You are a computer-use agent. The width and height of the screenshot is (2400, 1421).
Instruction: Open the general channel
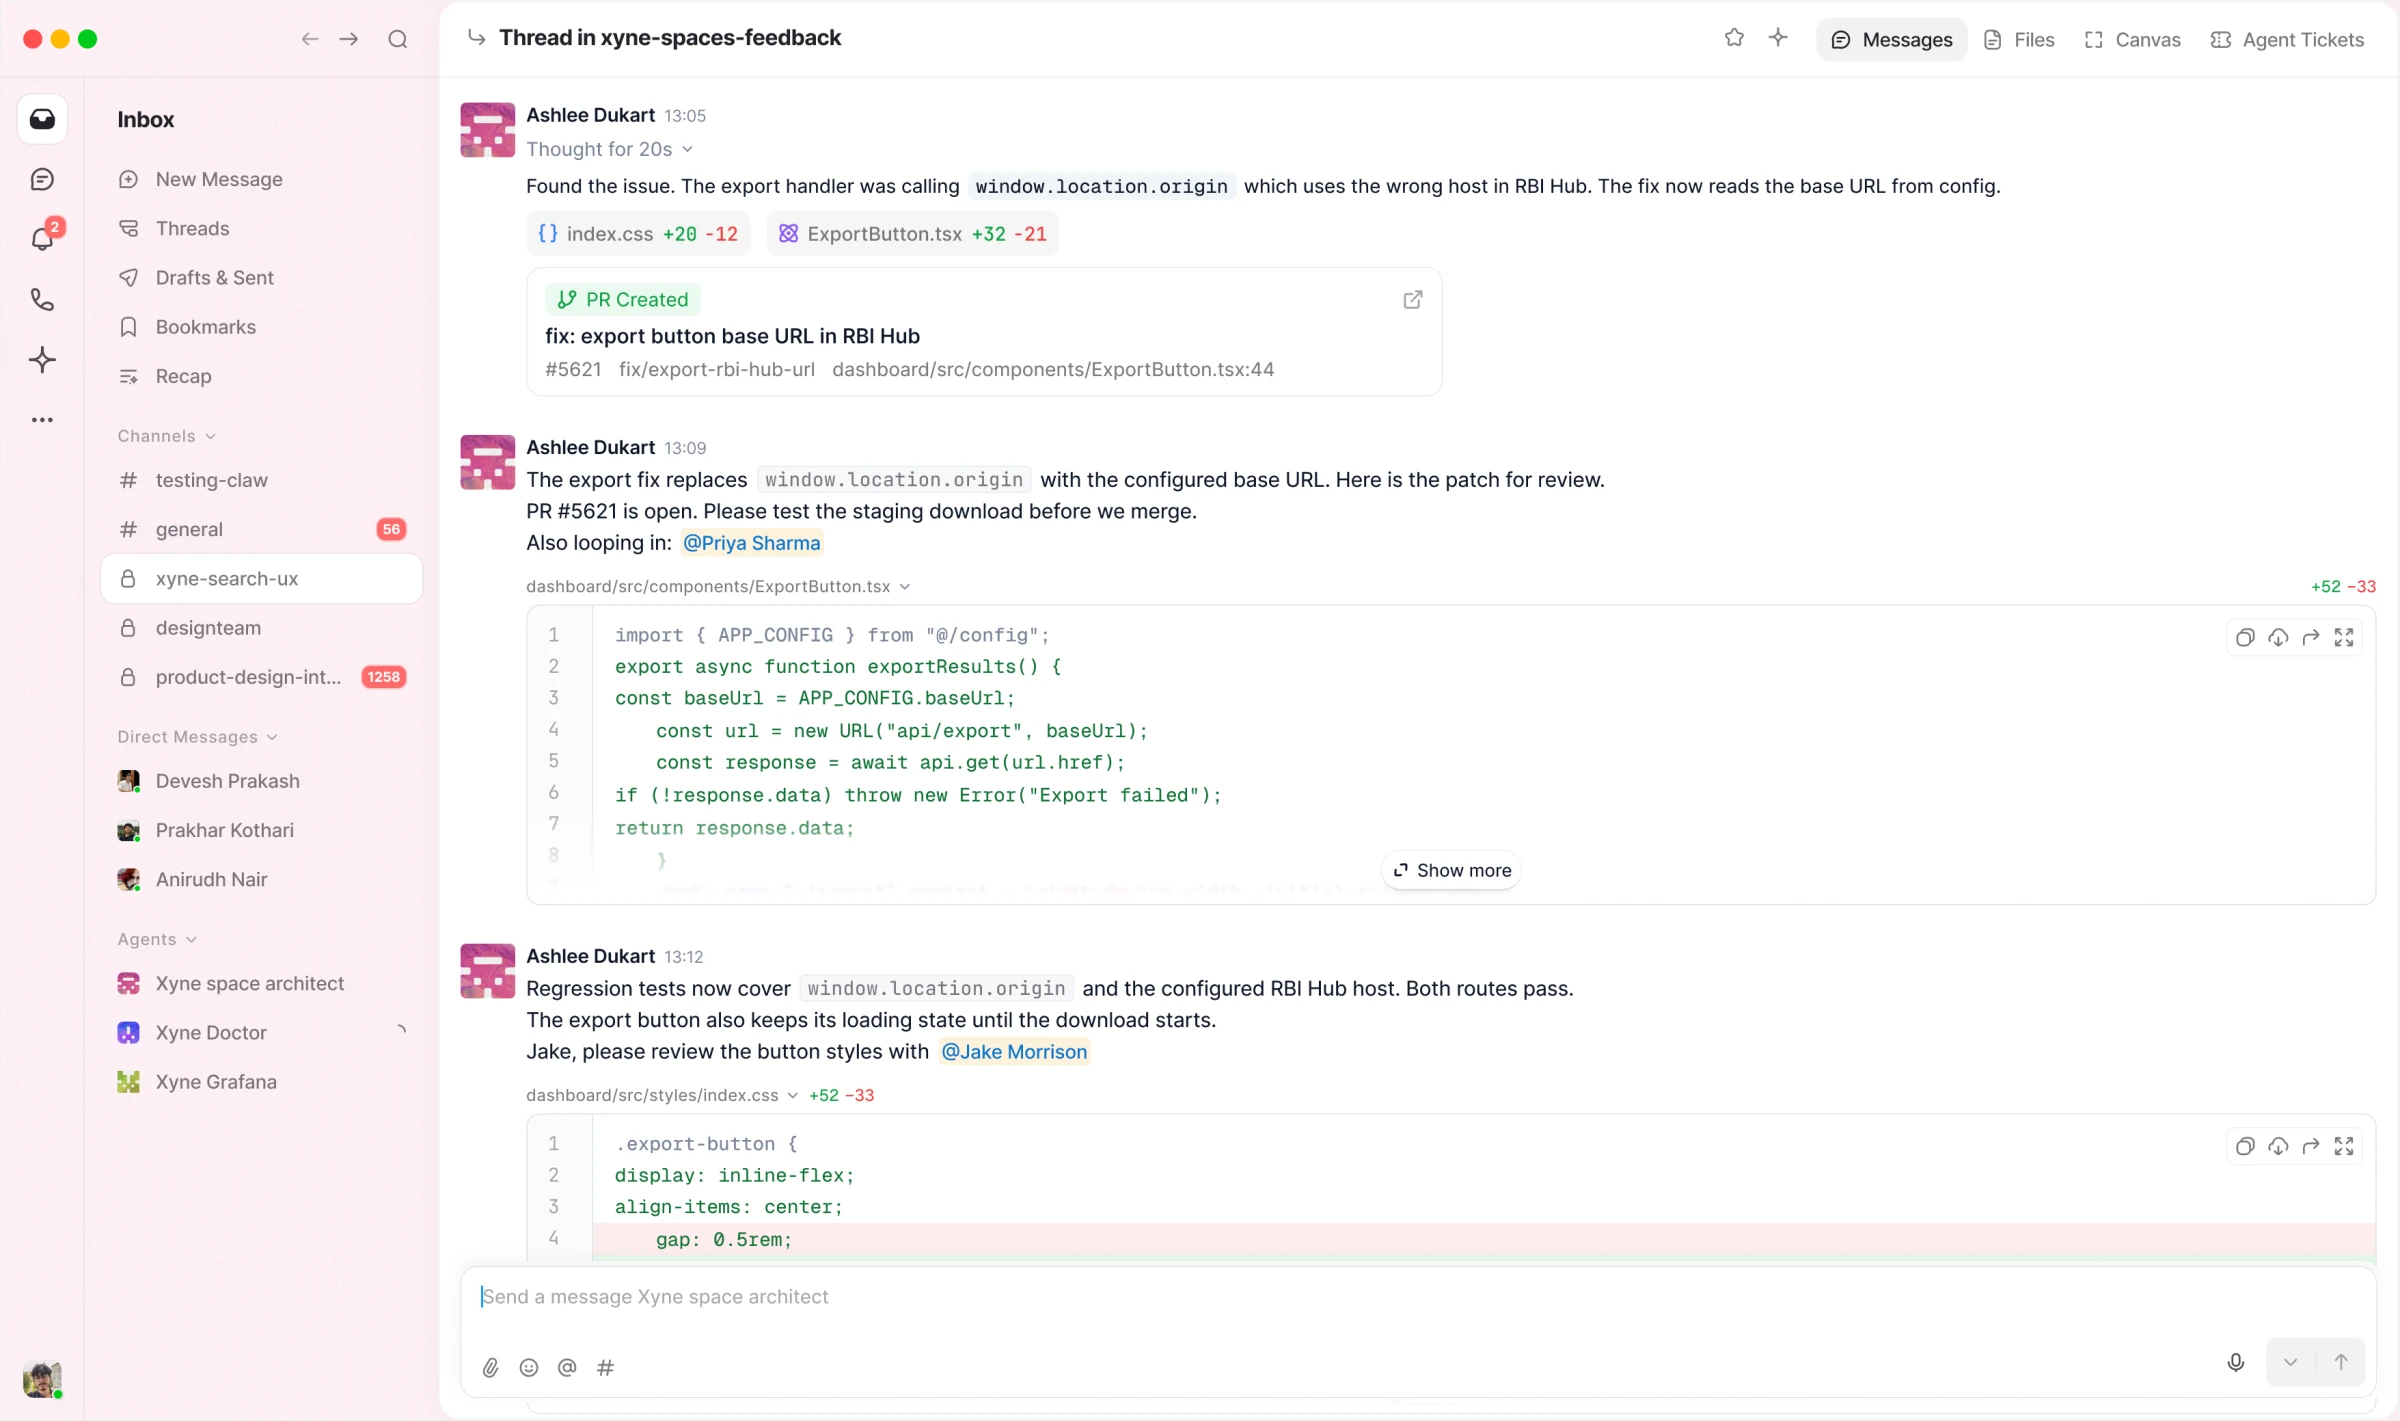pyautogui.click(x=262, y=529)
